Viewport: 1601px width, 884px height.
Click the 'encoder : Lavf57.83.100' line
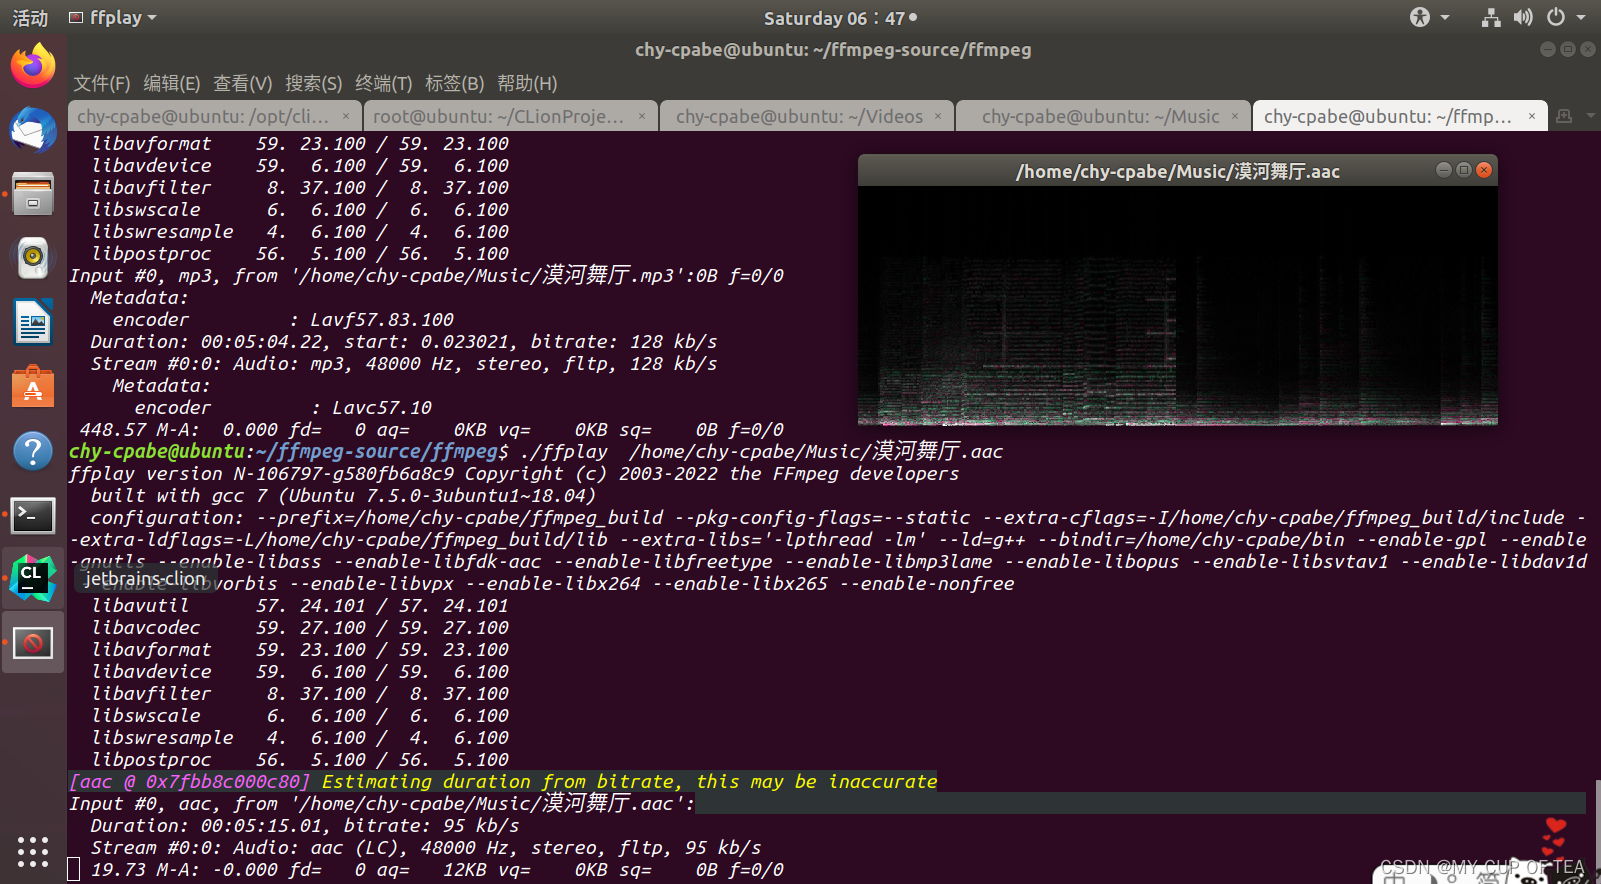click(283, 319)
